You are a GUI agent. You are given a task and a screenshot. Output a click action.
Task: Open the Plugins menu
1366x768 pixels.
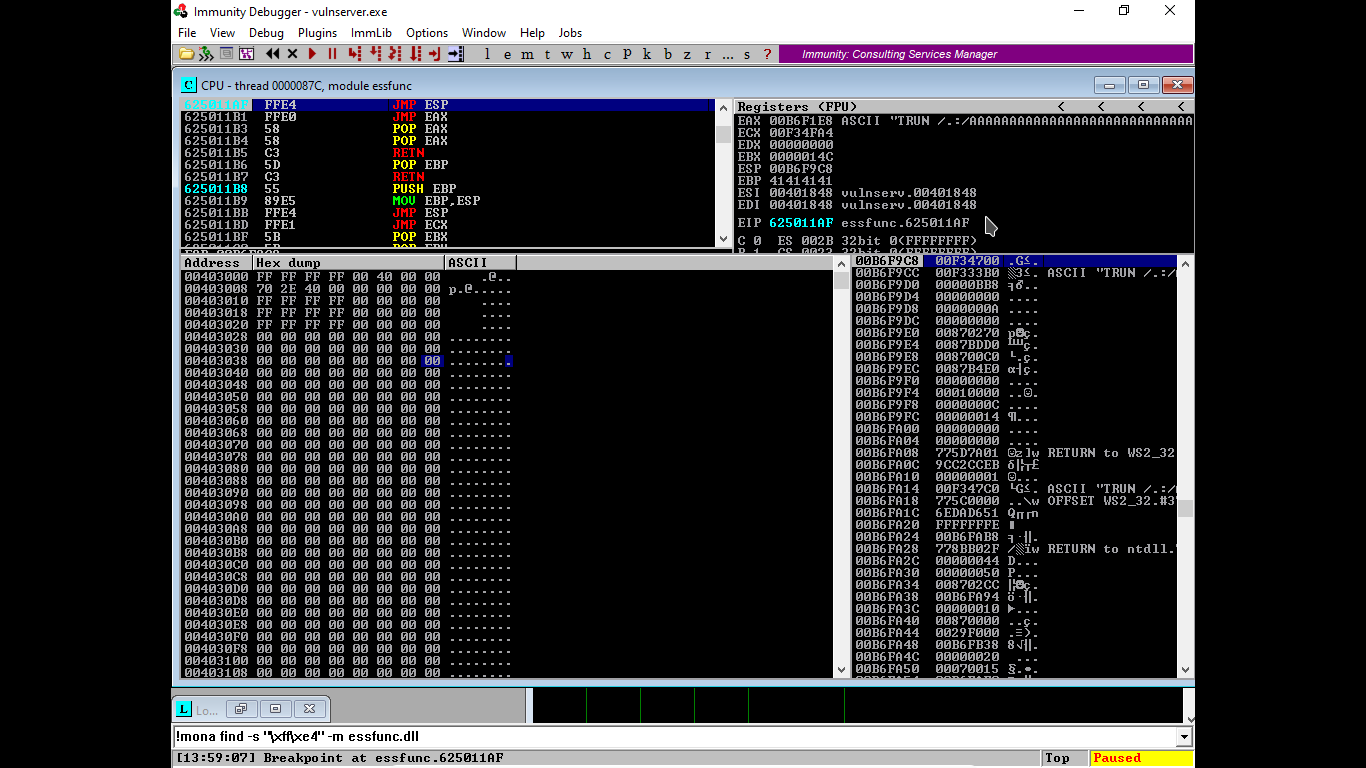tap(317, 33)
